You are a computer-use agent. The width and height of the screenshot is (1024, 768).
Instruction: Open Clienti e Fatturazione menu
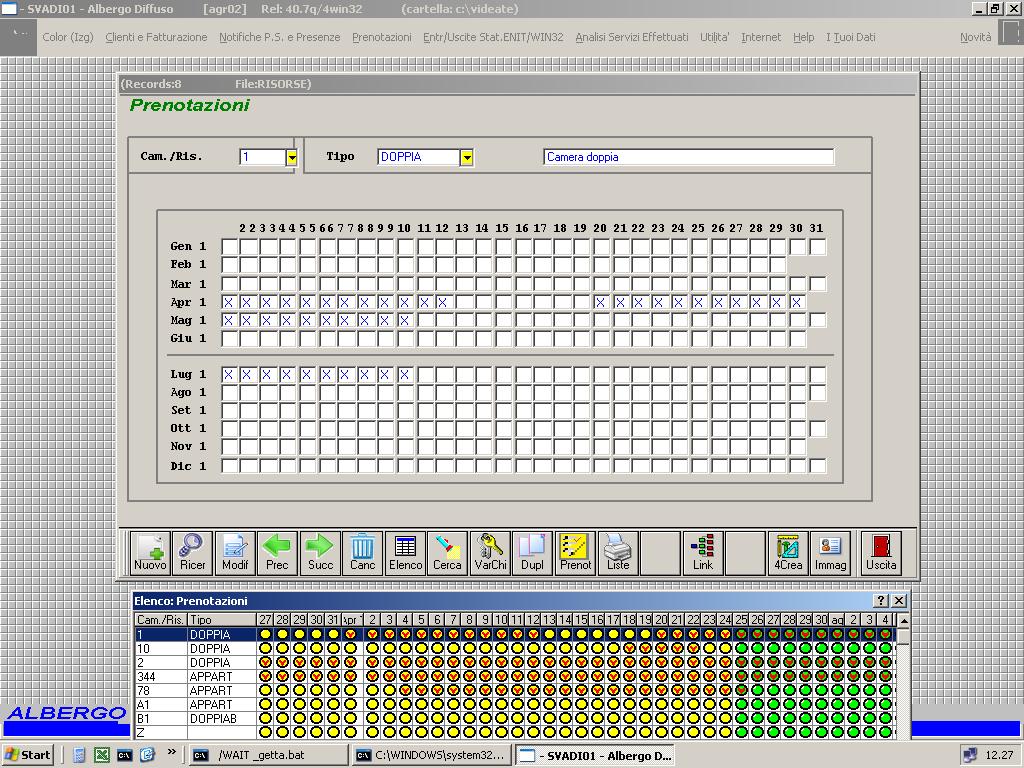click(156, 37)
